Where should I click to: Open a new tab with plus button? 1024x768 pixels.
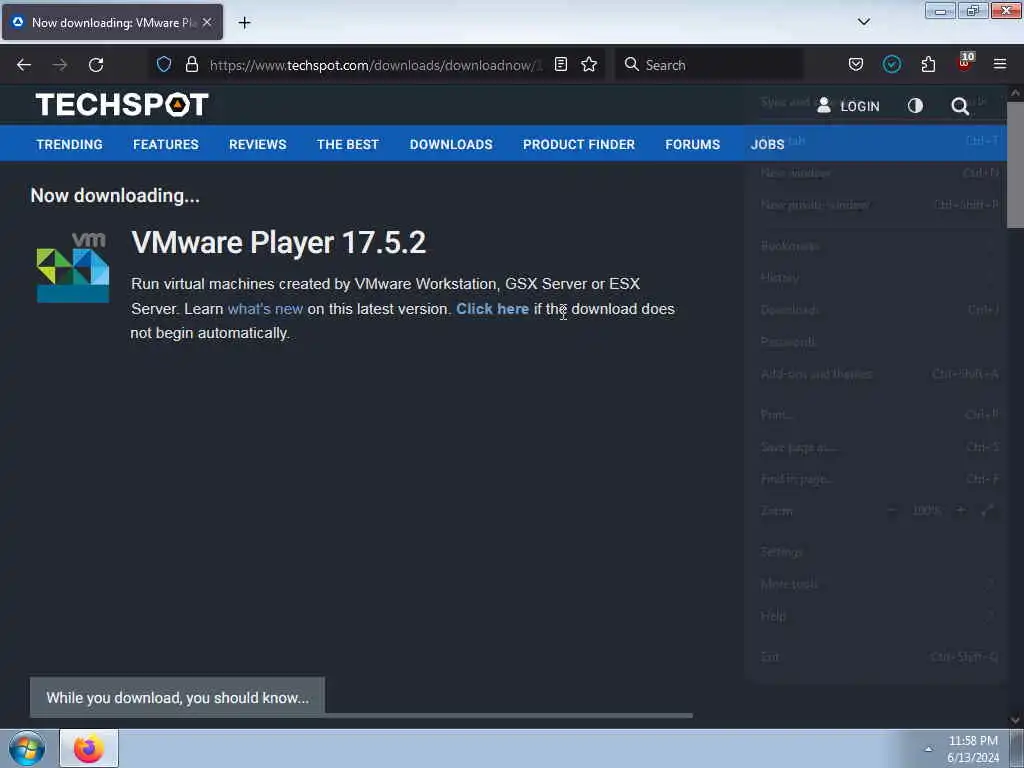coord(244,23)
